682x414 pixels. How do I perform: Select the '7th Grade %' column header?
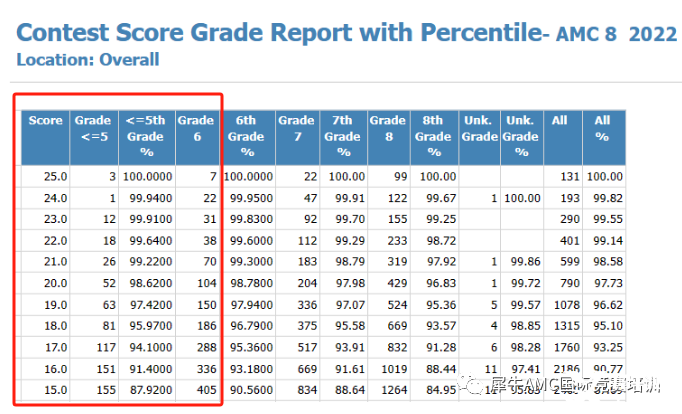pos(343,136)
